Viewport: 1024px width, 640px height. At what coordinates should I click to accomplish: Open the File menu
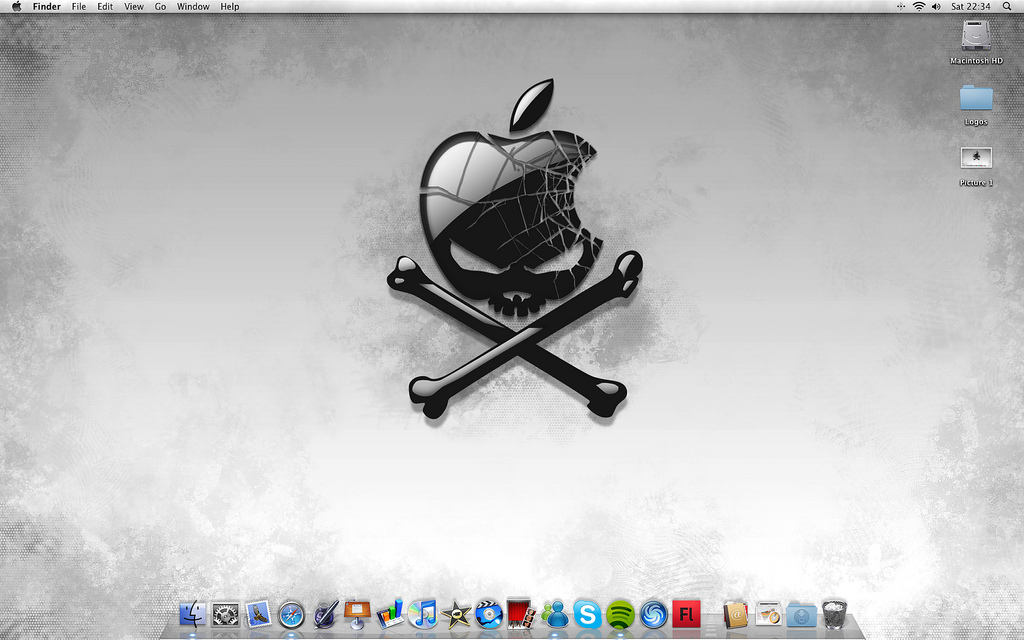tap(79, 7)
